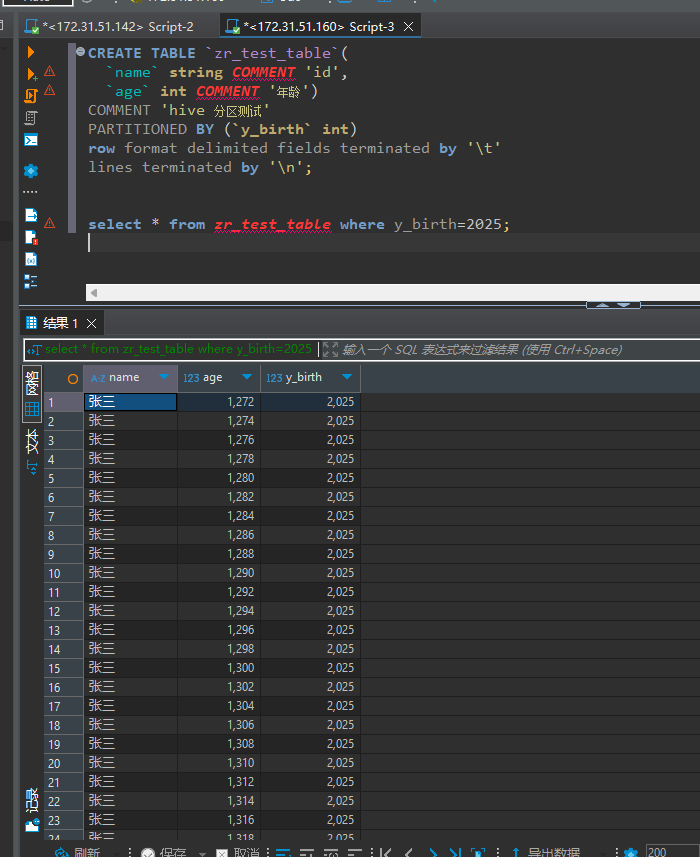Run the Execute script icon
Image resolution: width=700 pixels, height=857 pixels.
31,96
